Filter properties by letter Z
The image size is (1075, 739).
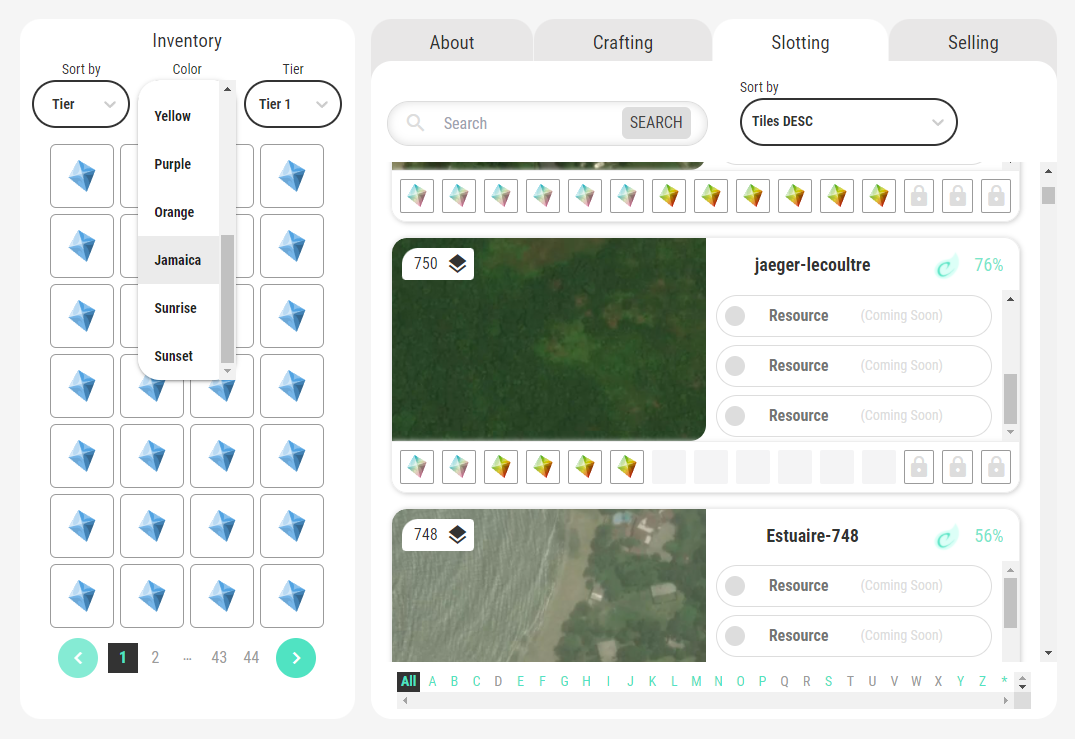[982, 681]
